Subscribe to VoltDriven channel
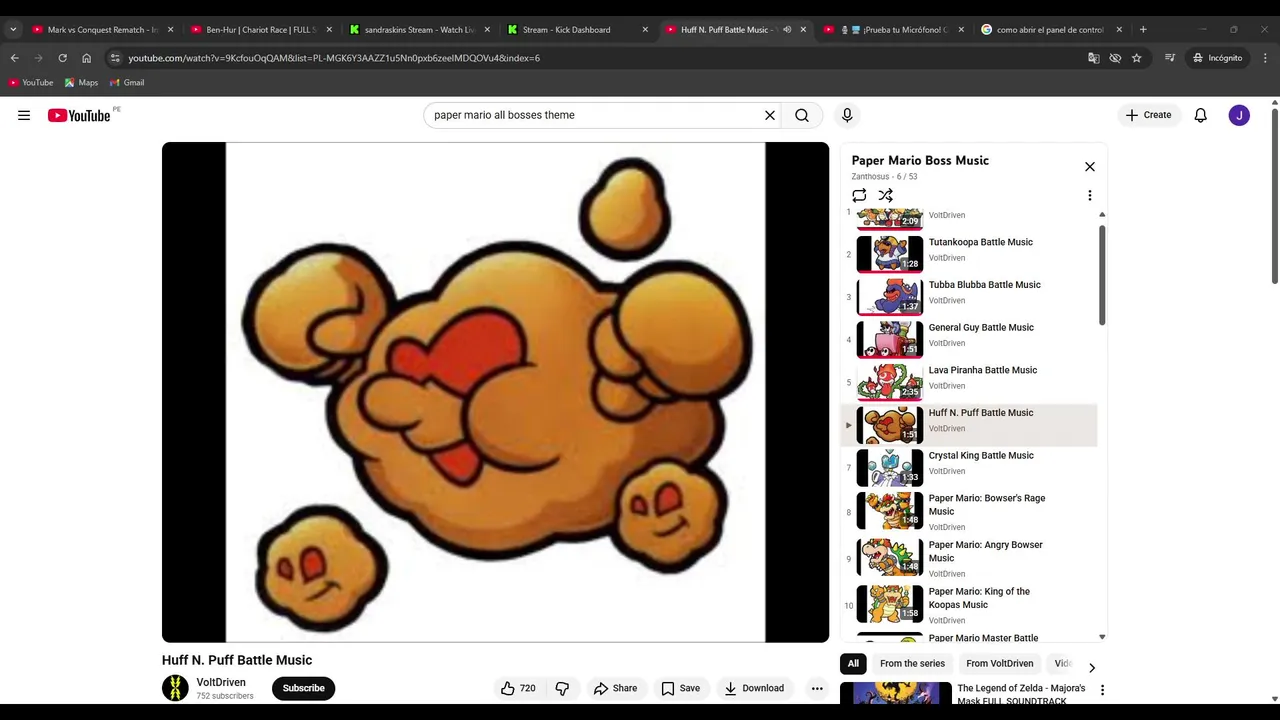Viewport: 1280px width, 720px height. [303, 688]
